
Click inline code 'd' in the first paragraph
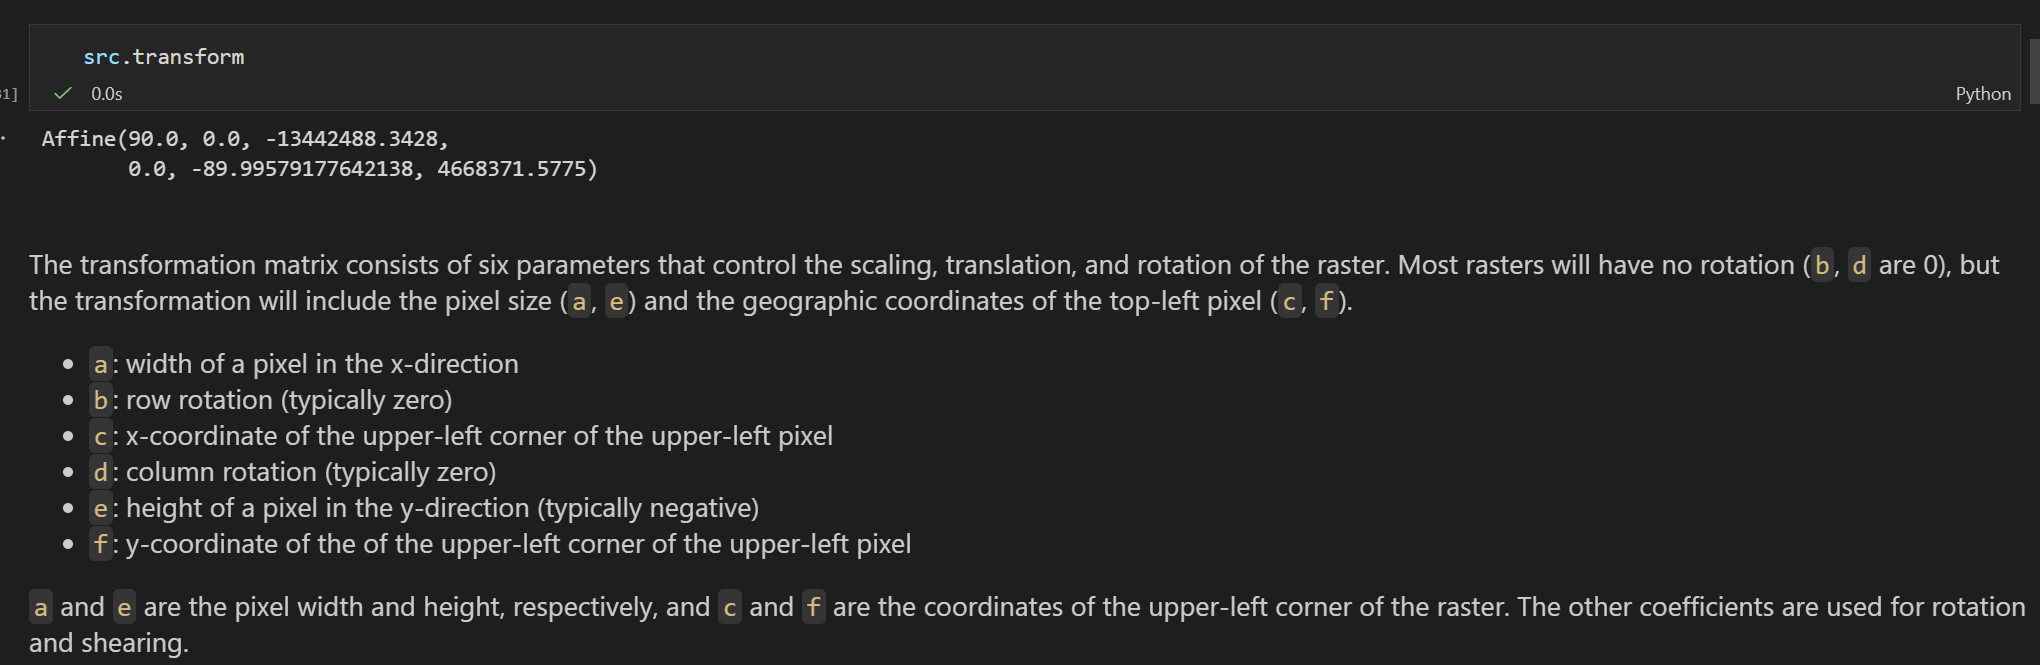tap(1859, 265)
